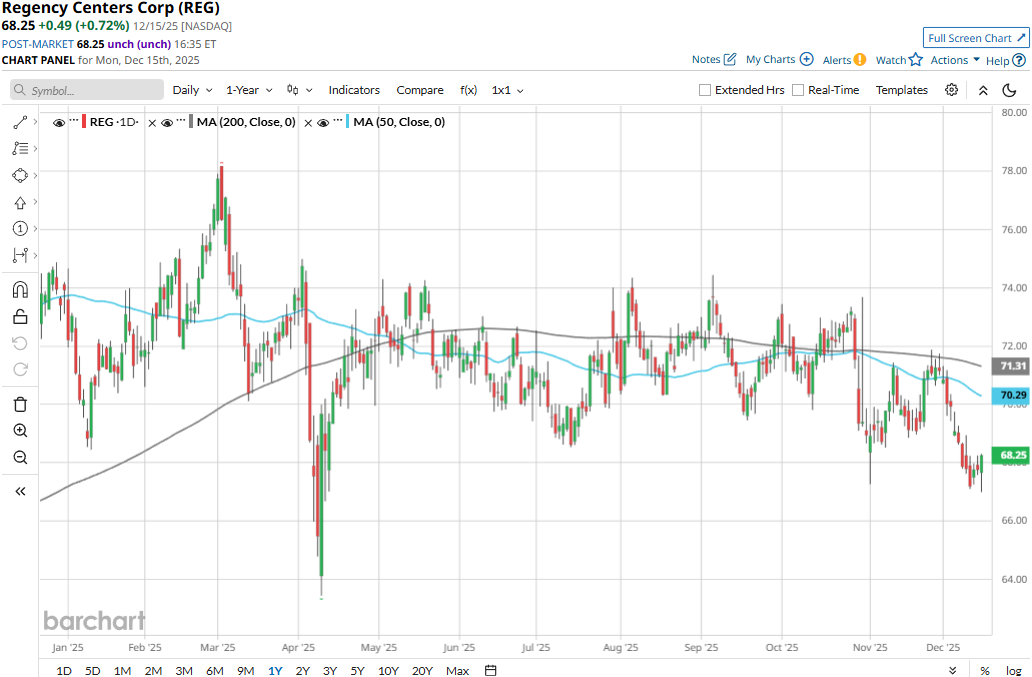
Task: Open the custom date range calendar
Action: pos(490,670)
